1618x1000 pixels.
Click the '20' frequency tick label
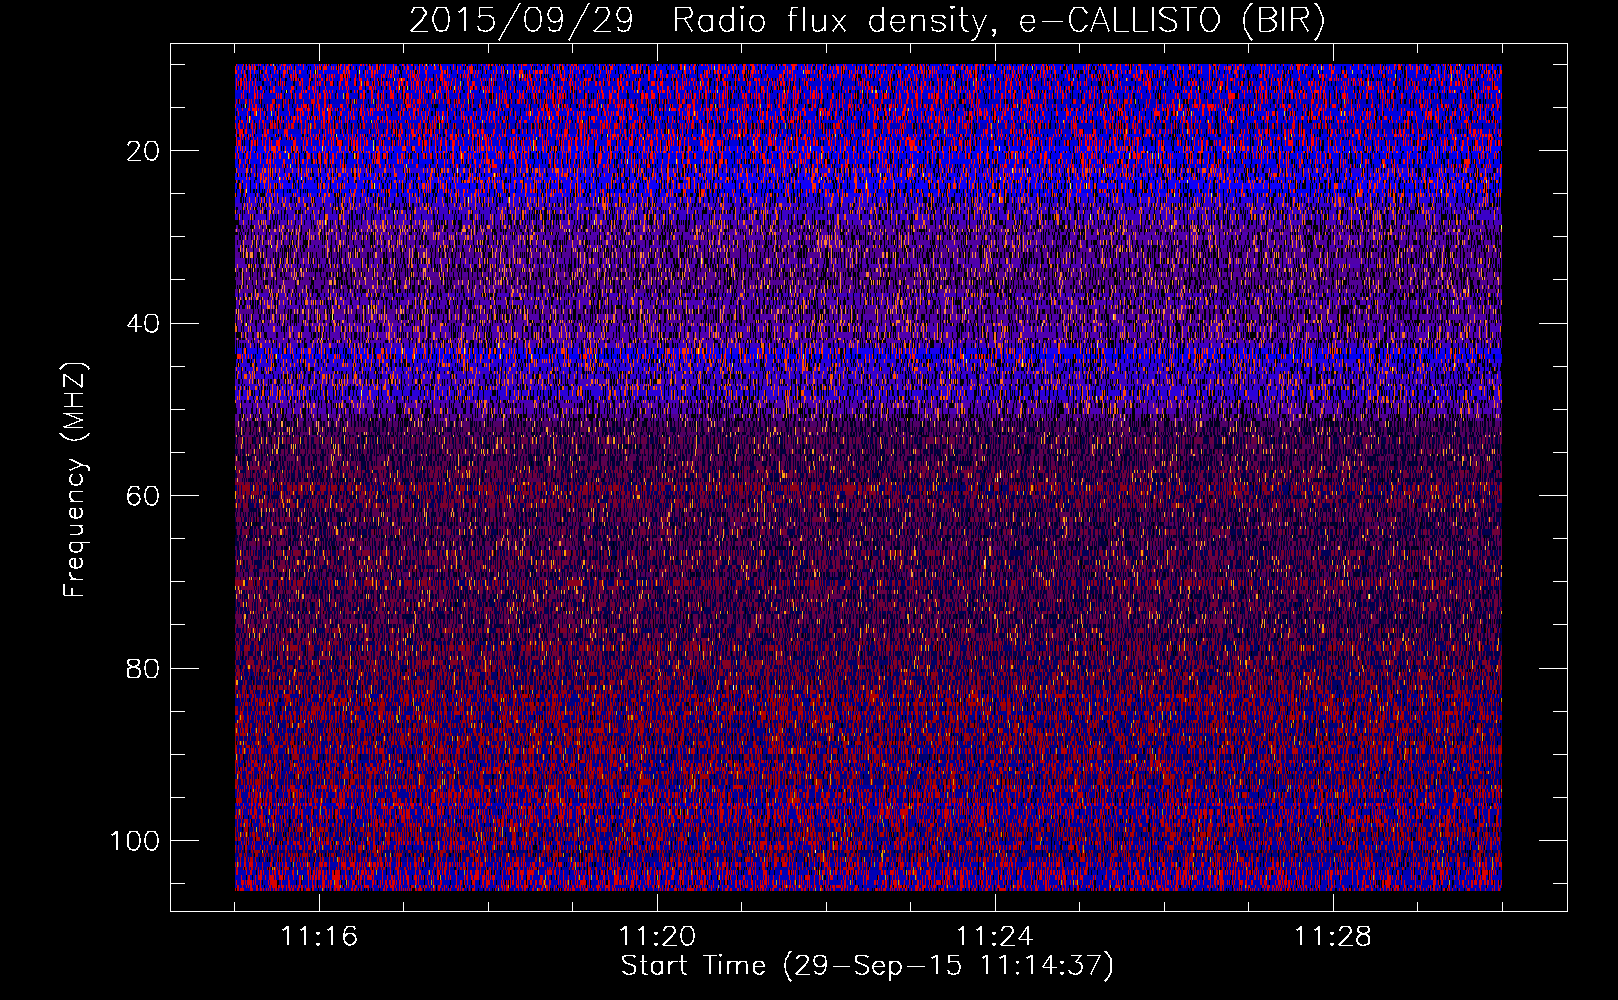click(144, 151)
